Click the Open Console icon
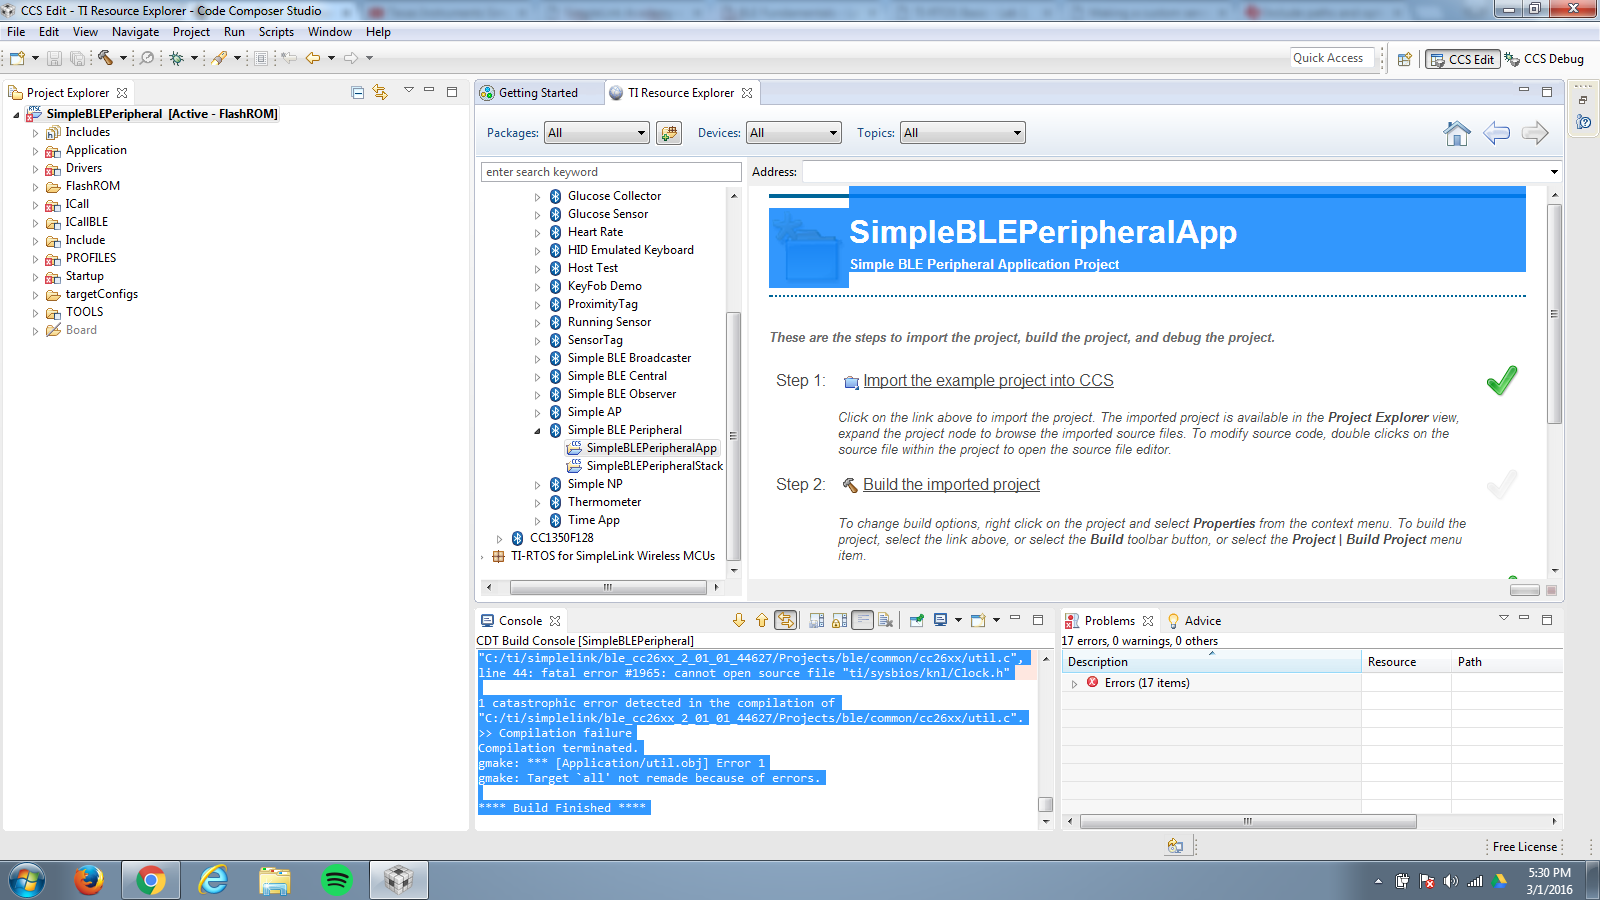Viewport: 1600px width, 900px height. [x=978, y=621]
